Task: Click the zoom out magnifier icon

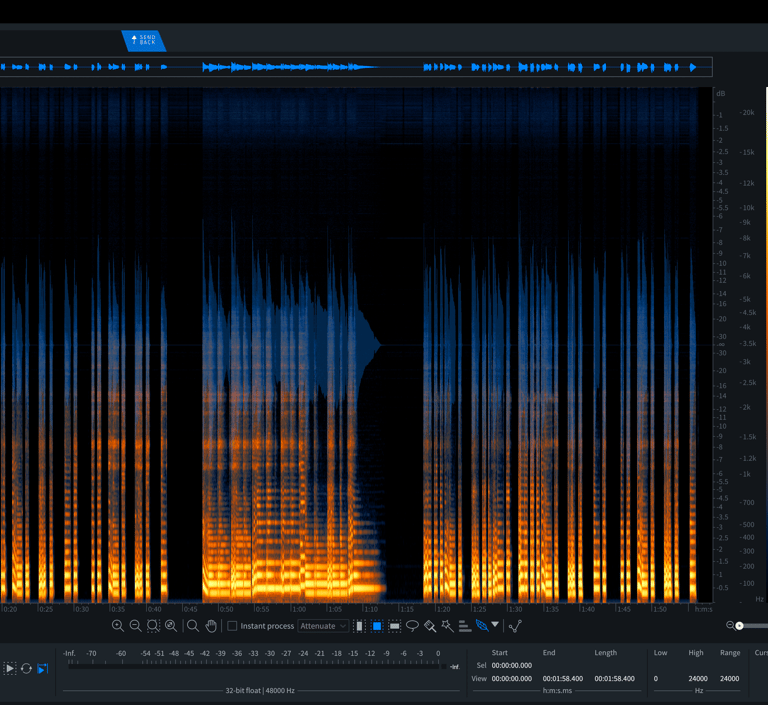Action: 135,626
